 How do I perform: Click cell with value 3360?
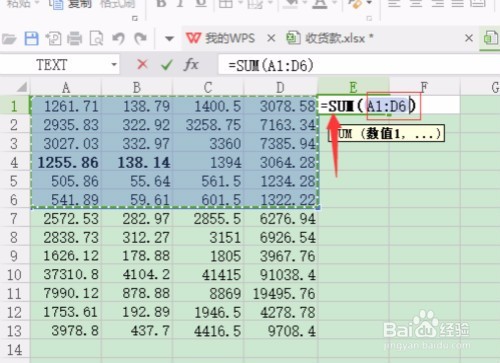pyautogui.click(x=208, y=144)
